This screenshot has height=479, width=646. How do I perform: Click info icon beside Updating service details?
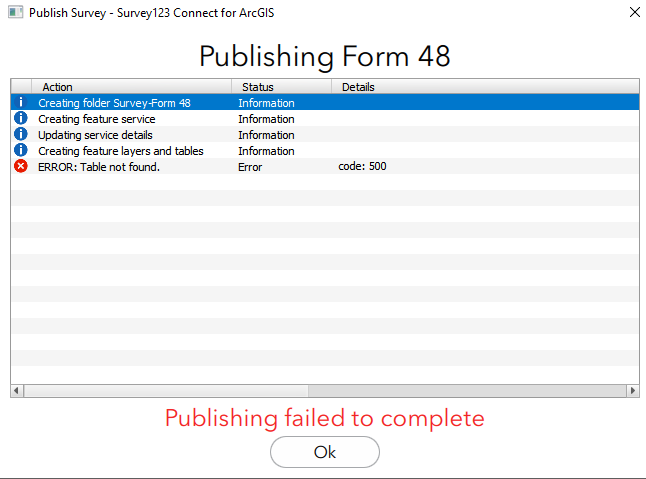pyautogui.click(x=21, y=134)
